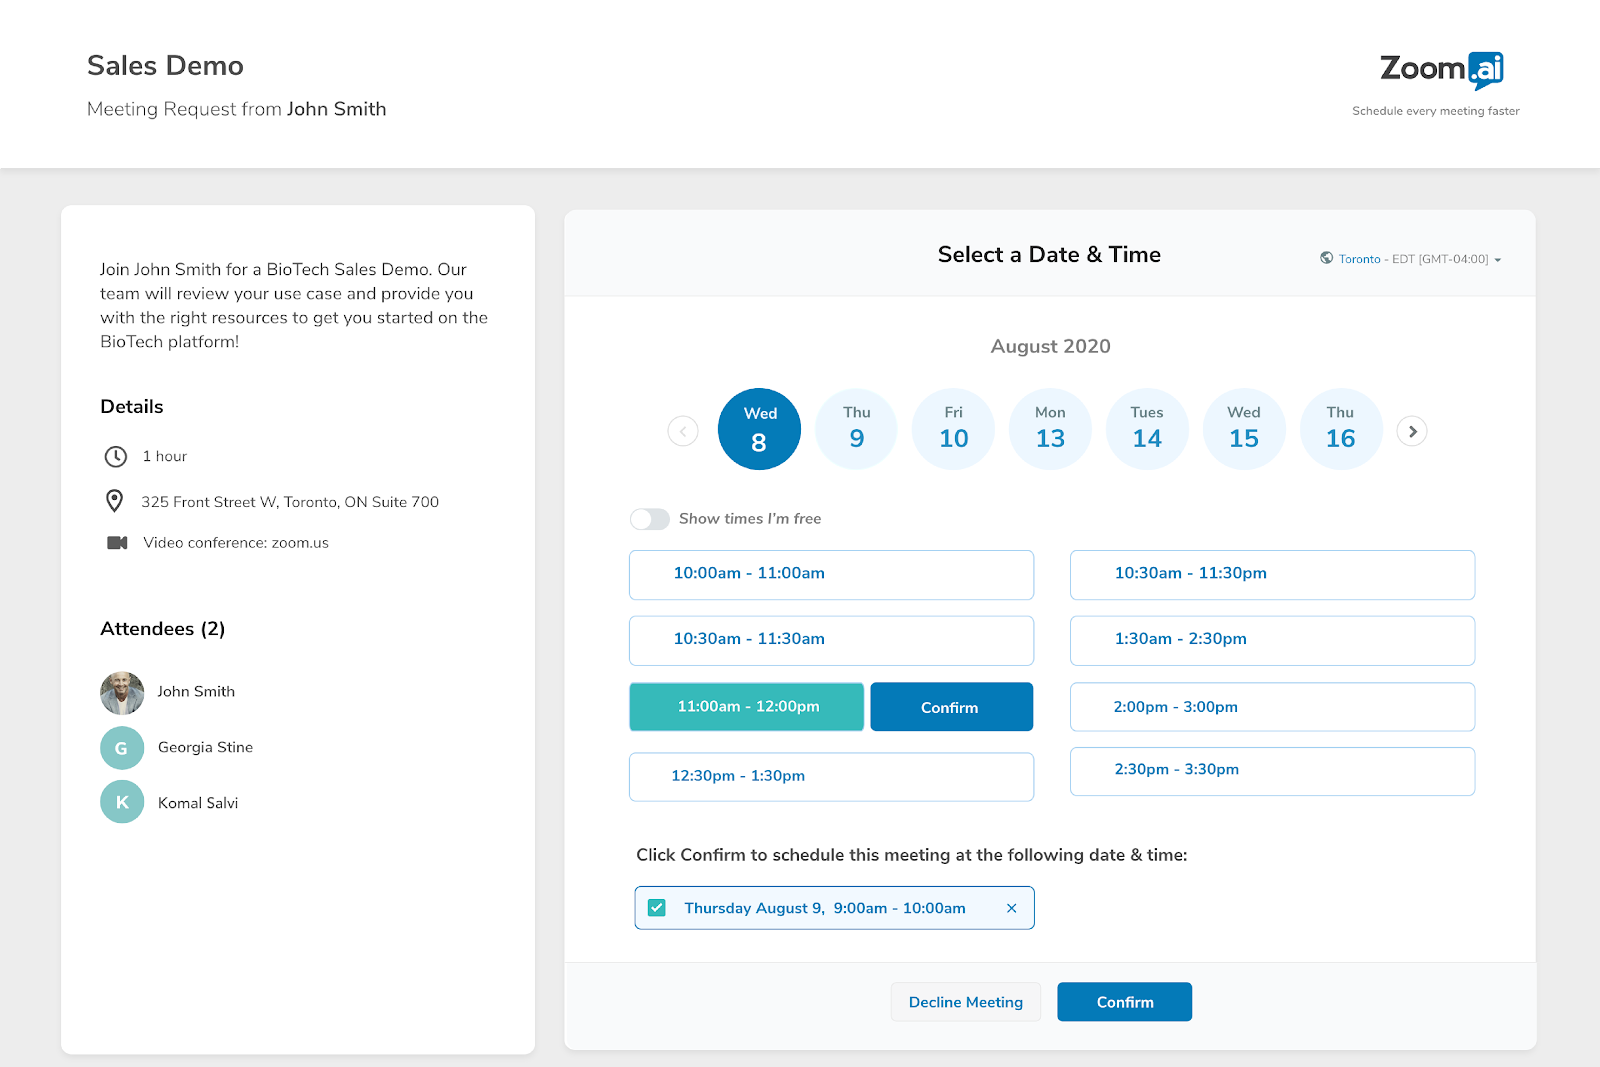Viewport: 1600px width, 1067px height.
Task: Click Komal Salvi's avatar icon
Action: pyautogui.click(x=122, y=802)
